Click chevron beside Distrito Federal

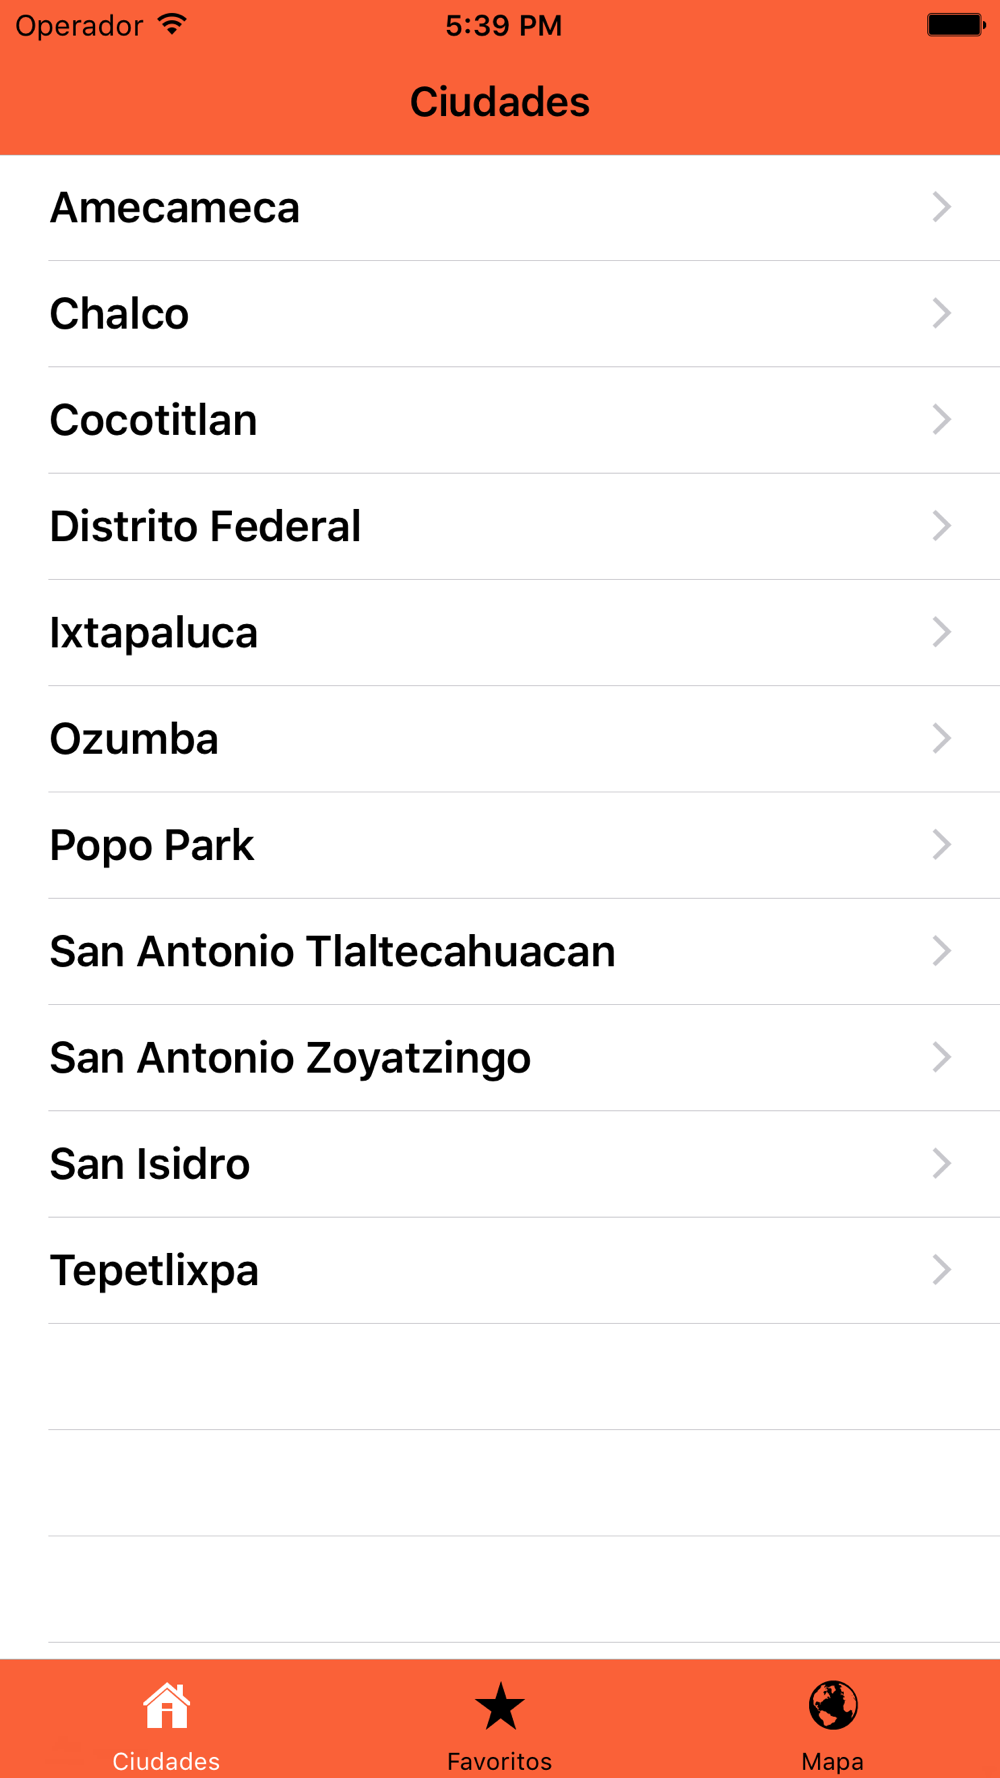[x=941, y=526]
